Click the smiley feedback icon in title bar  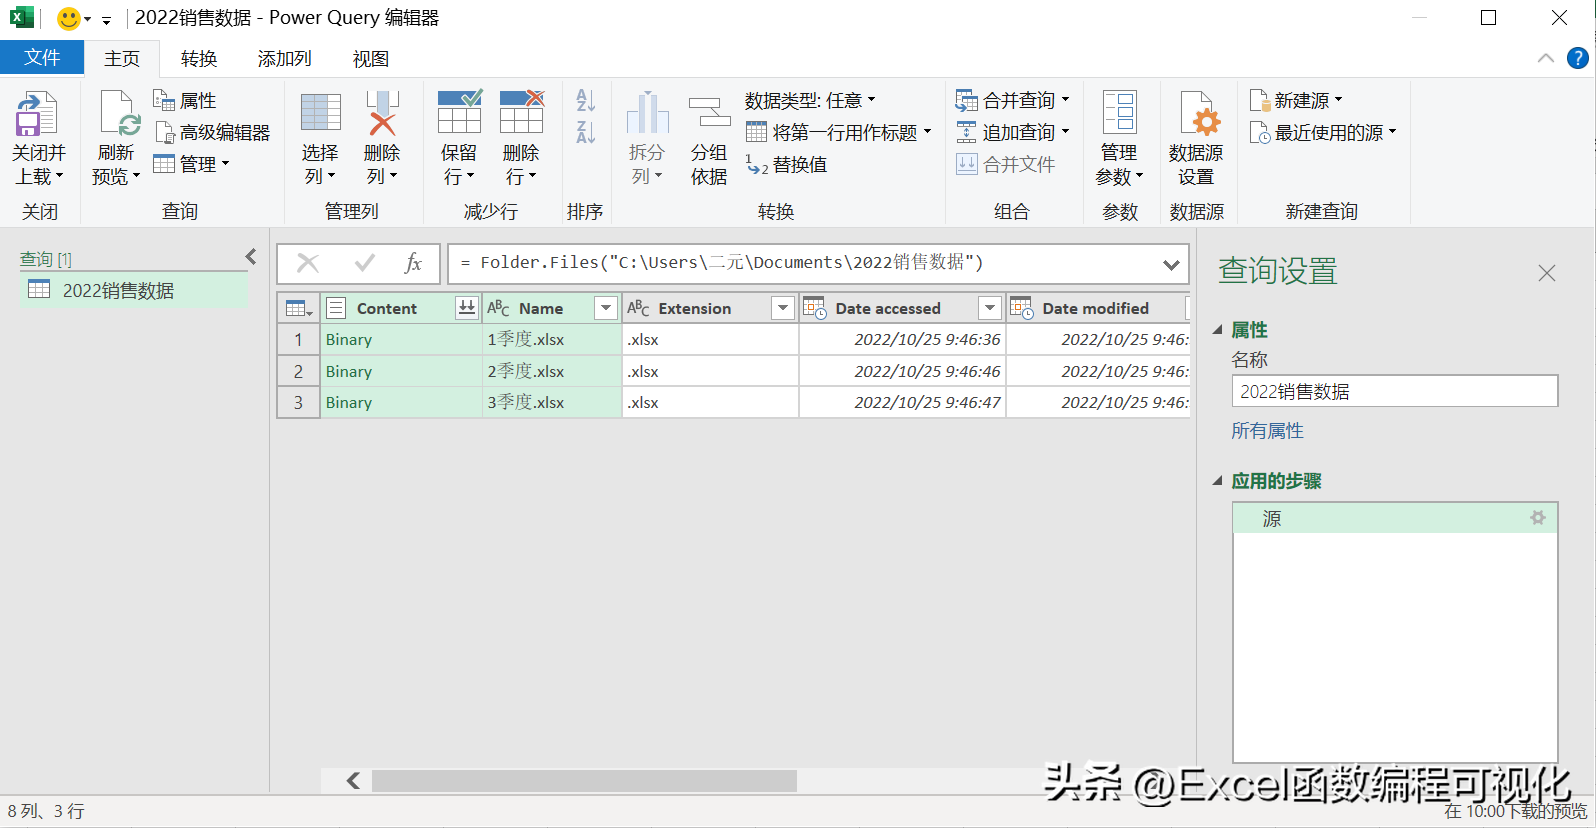click(x=68, y=18)
